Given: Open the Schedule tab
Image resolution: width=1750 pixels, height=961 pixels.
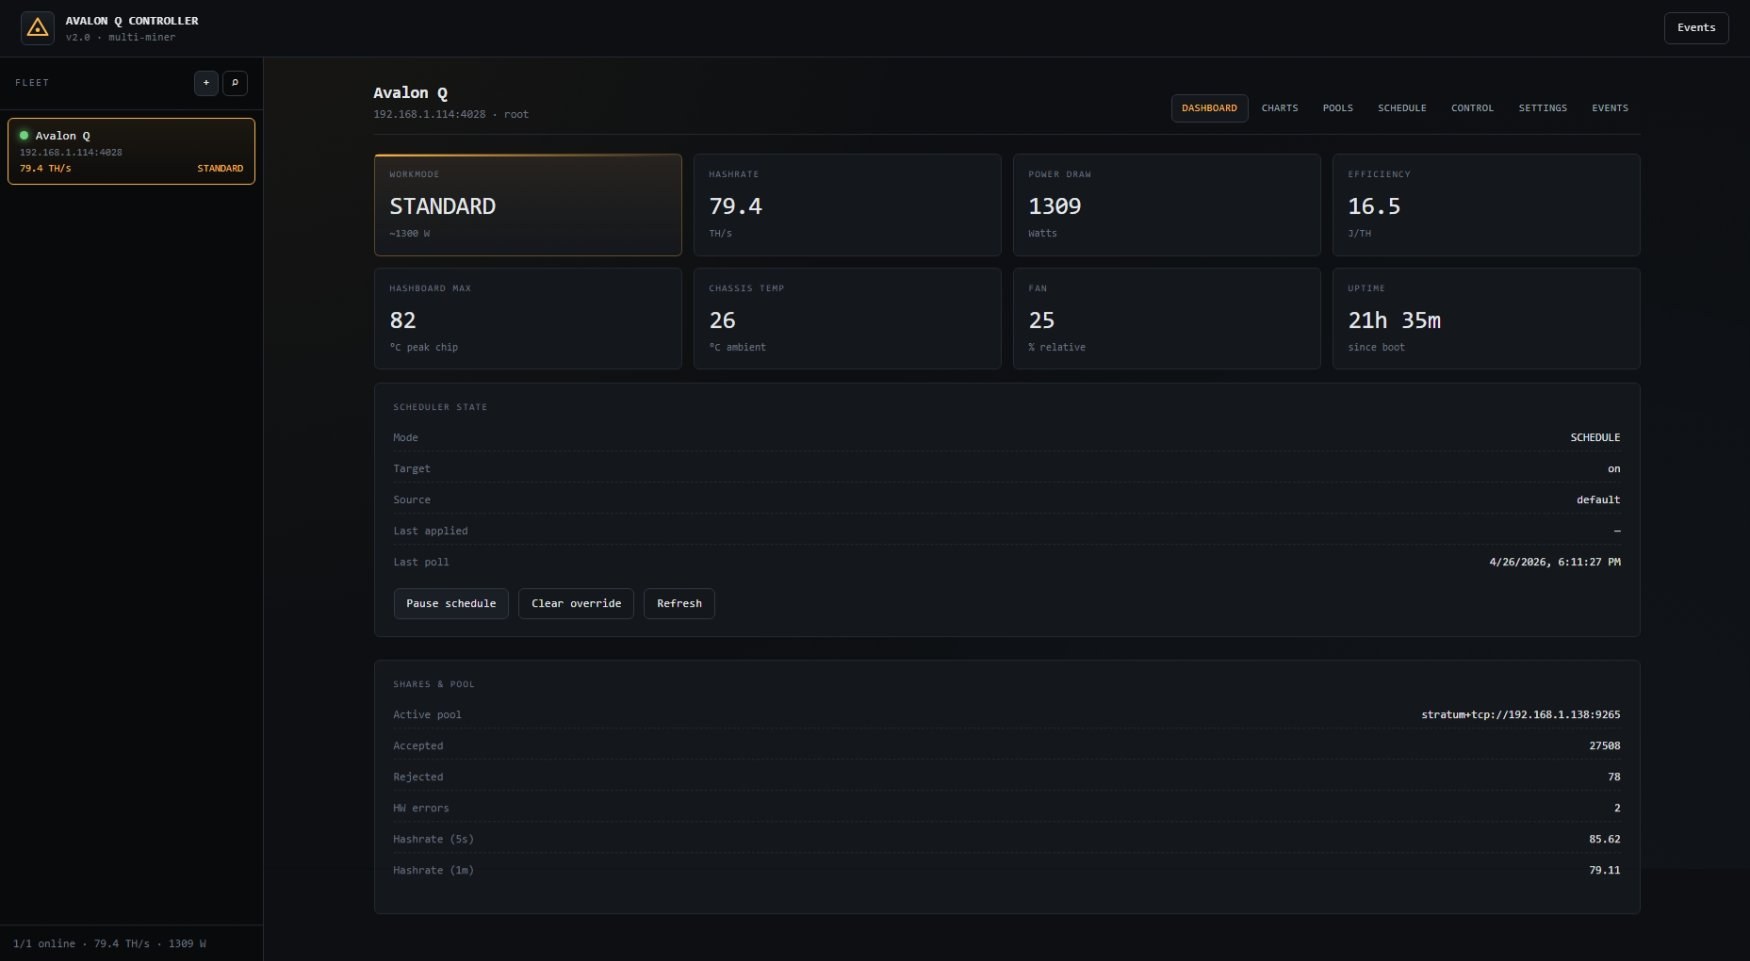Looking at the screenshot, I should point(1402,108).
